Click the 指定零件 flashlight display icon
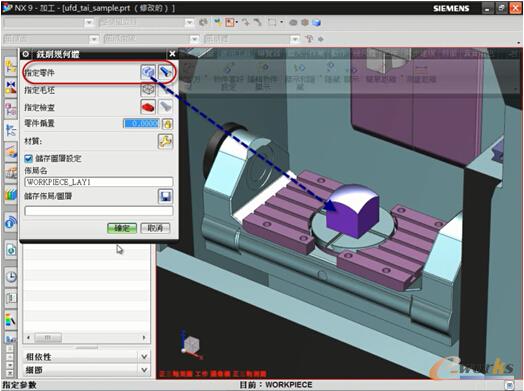Viewport: 524px width, 391px height. (x=165, y=72)
